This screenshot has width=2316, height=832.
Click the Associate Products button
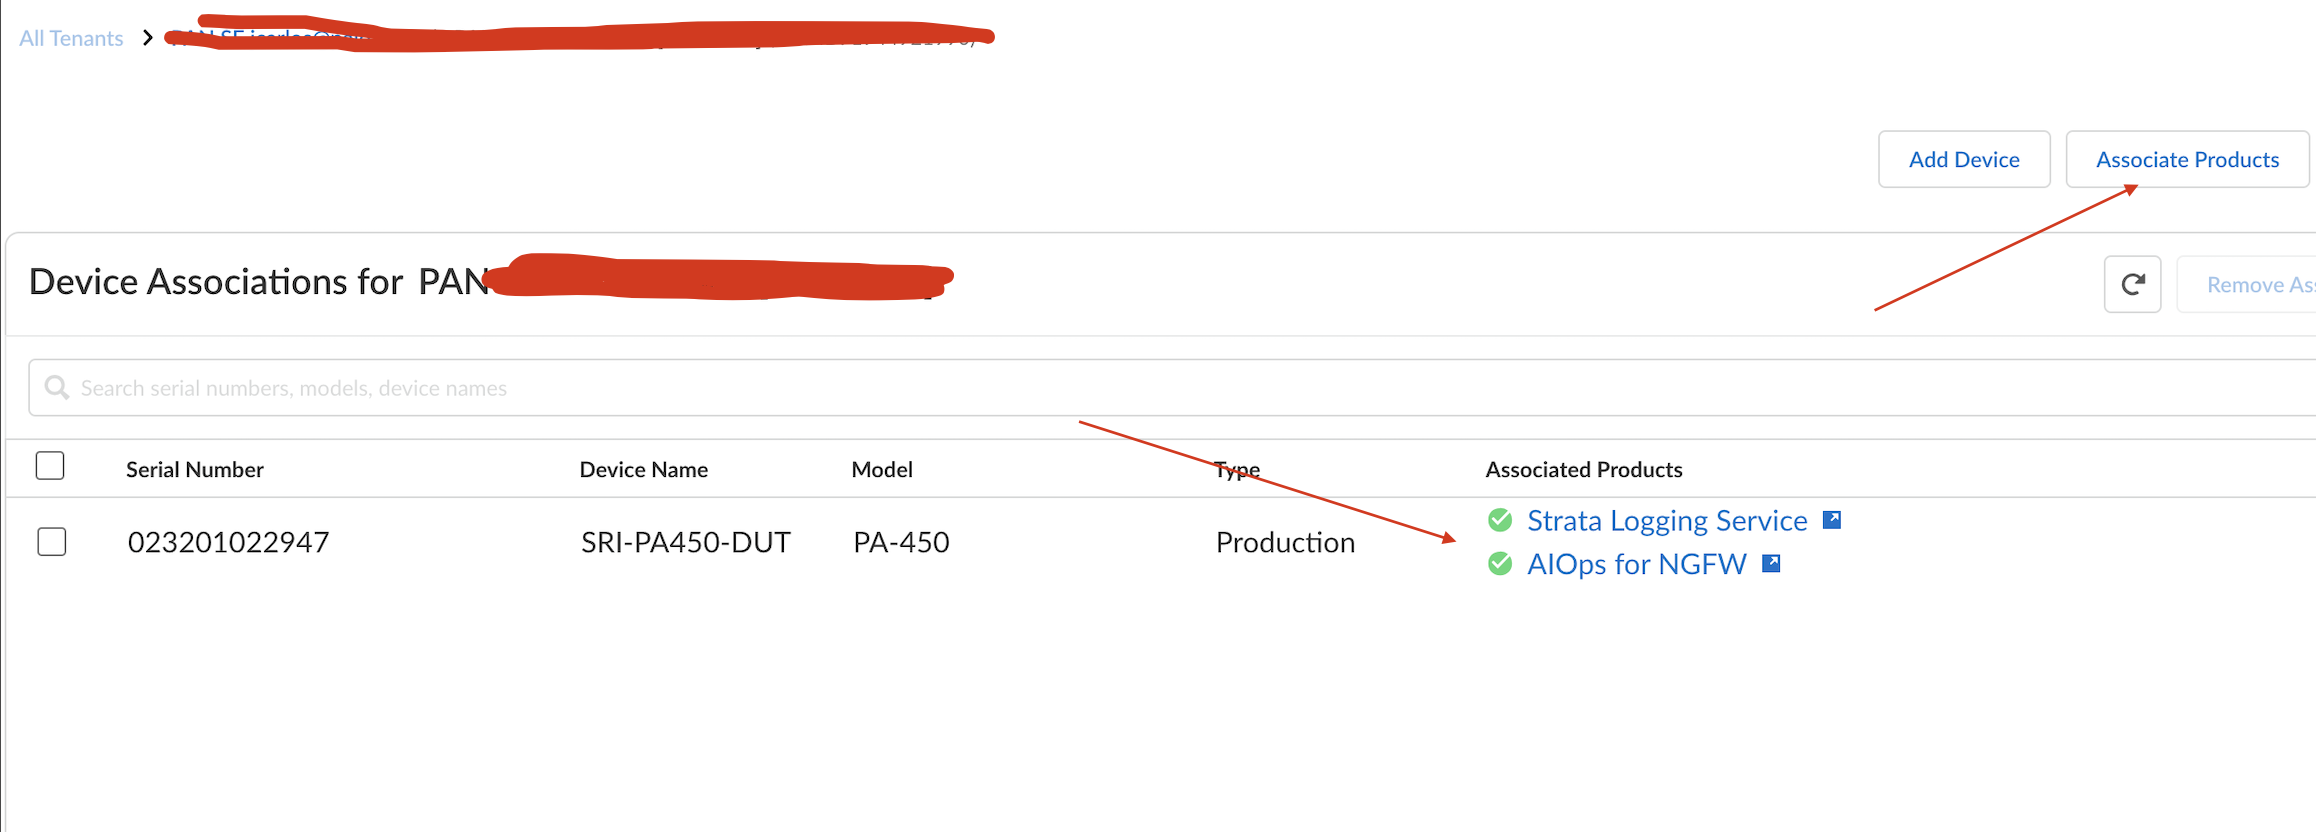click(2187, 160)
